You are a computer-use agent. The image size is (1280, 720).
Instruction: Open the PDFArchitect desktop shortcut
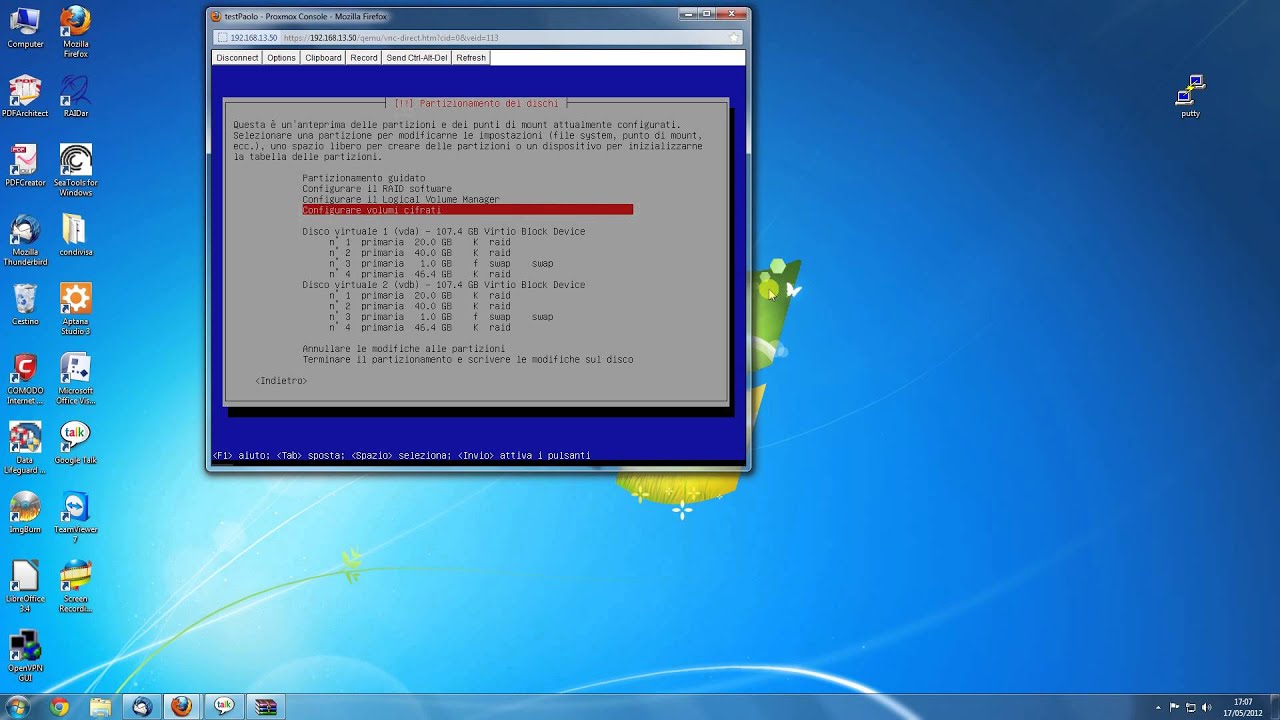click(x=25, y=96)
